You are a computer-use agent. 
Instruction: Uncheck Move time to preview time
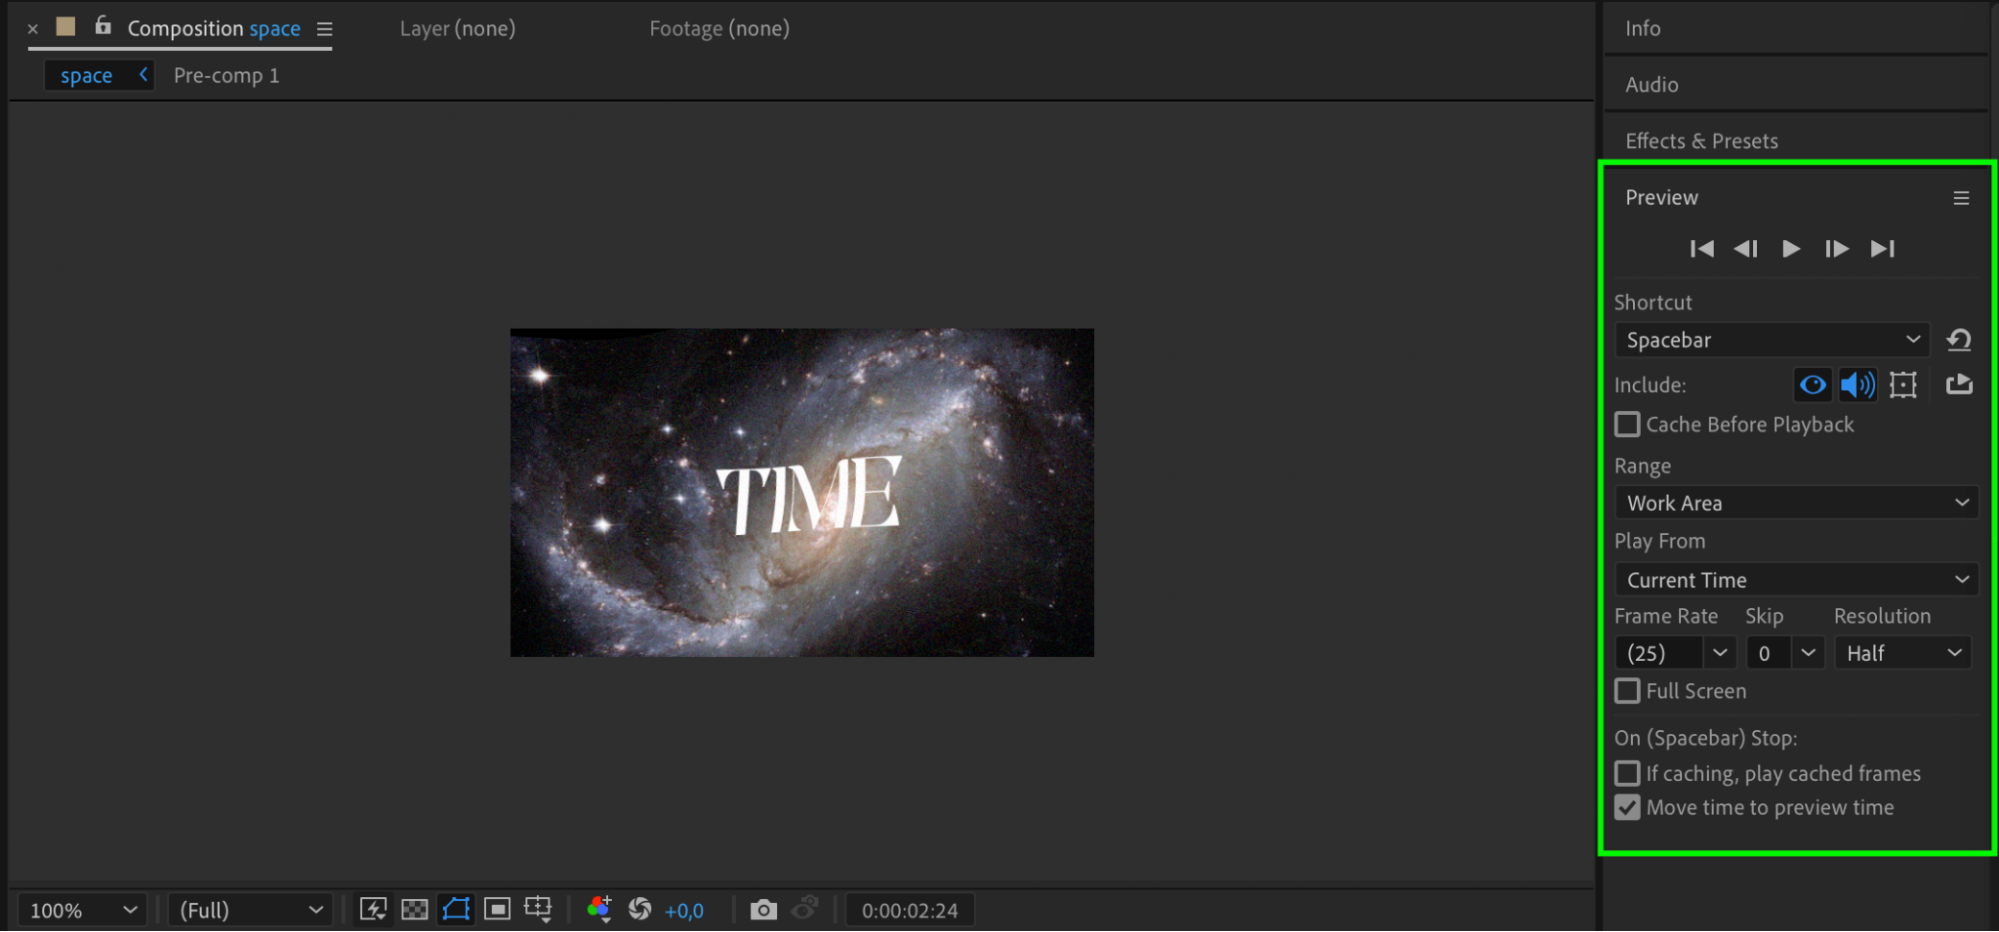tap(1627, 808)
